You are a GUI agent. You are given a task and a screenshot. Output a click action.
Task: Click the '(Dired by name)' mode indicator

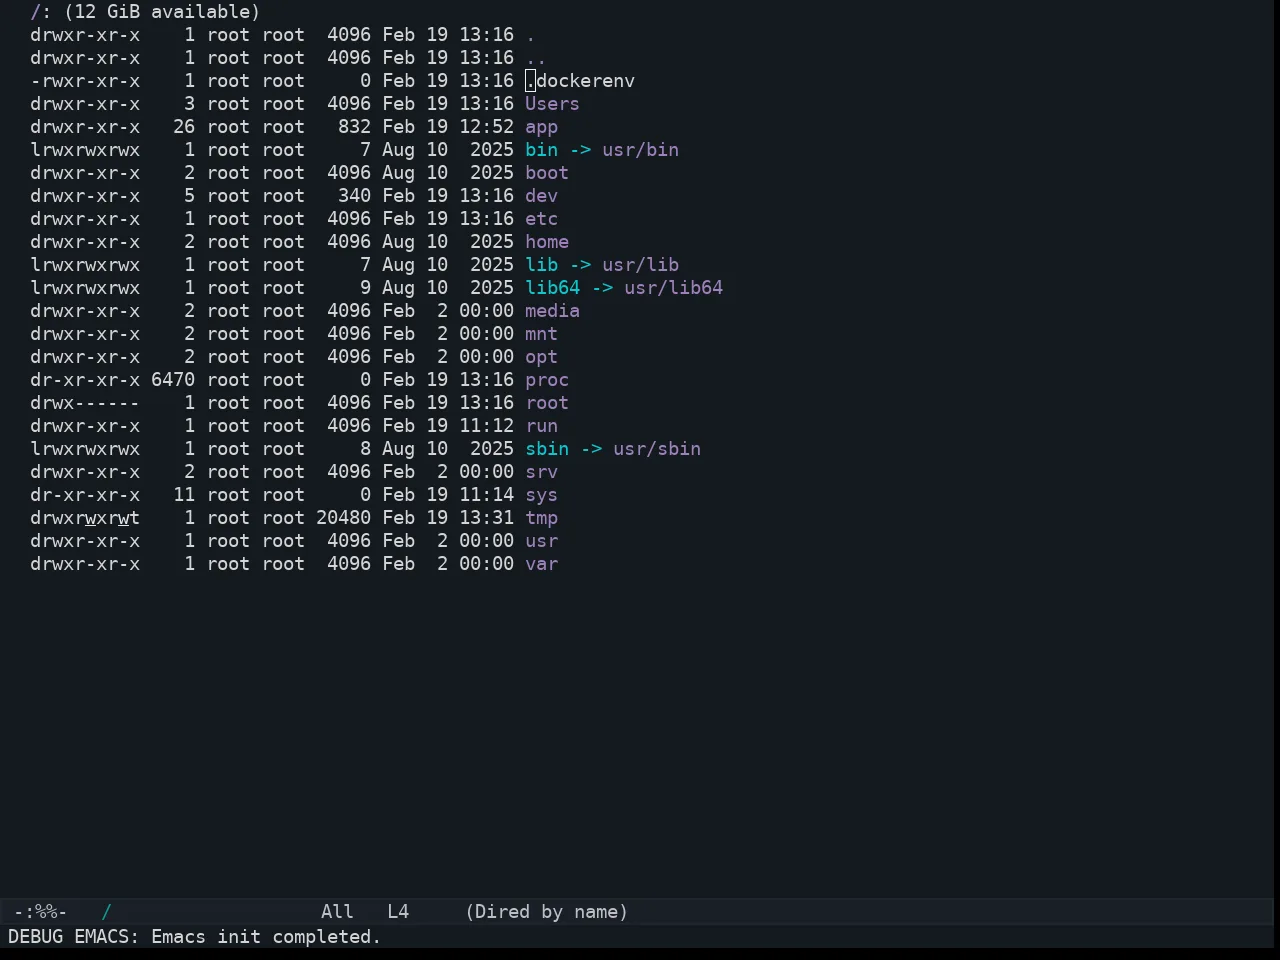pyautogui.click(x=547, y=912)
